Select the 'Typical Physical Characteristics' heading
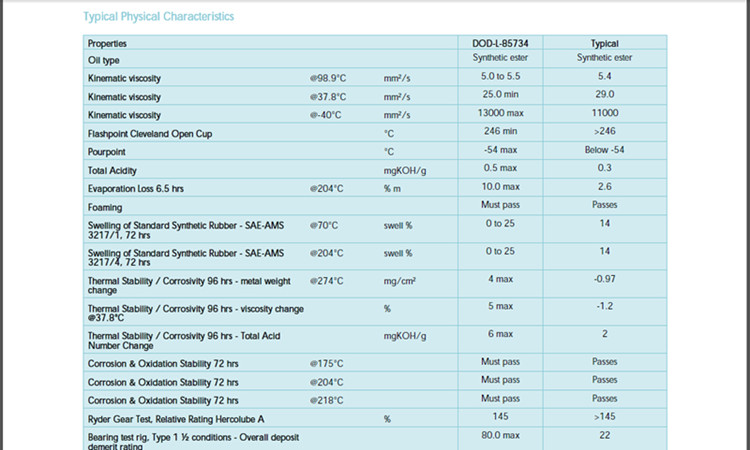Screen dimensions: 750x450 click(x=158, y=17)
